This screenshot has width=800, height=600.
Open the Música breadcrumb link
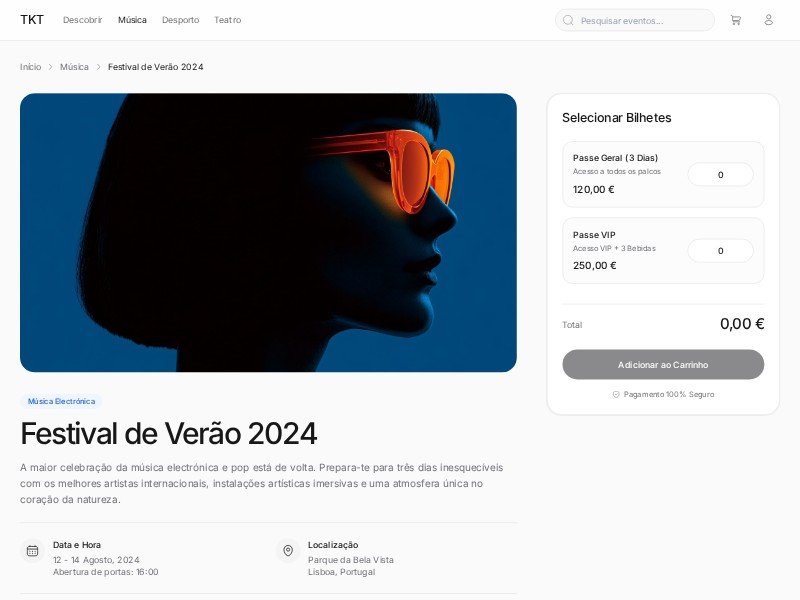(74, 67)
